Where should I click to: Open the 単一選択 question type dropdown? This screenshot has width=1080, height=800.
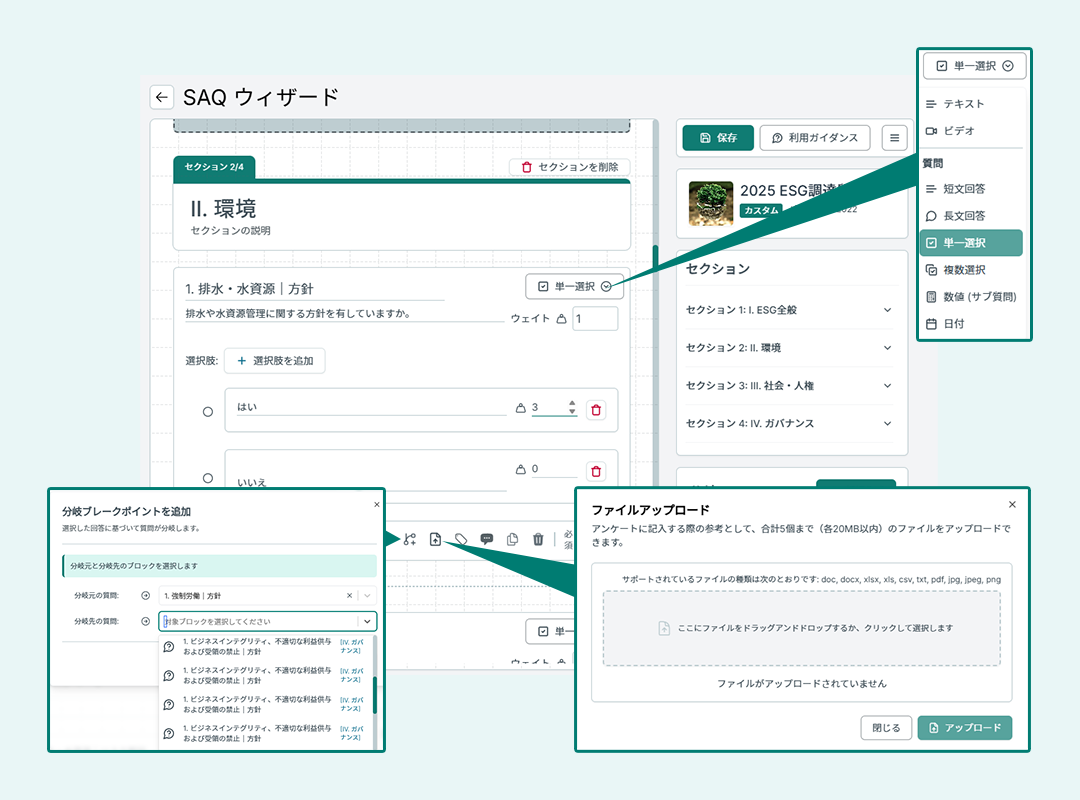pos(575,287)
